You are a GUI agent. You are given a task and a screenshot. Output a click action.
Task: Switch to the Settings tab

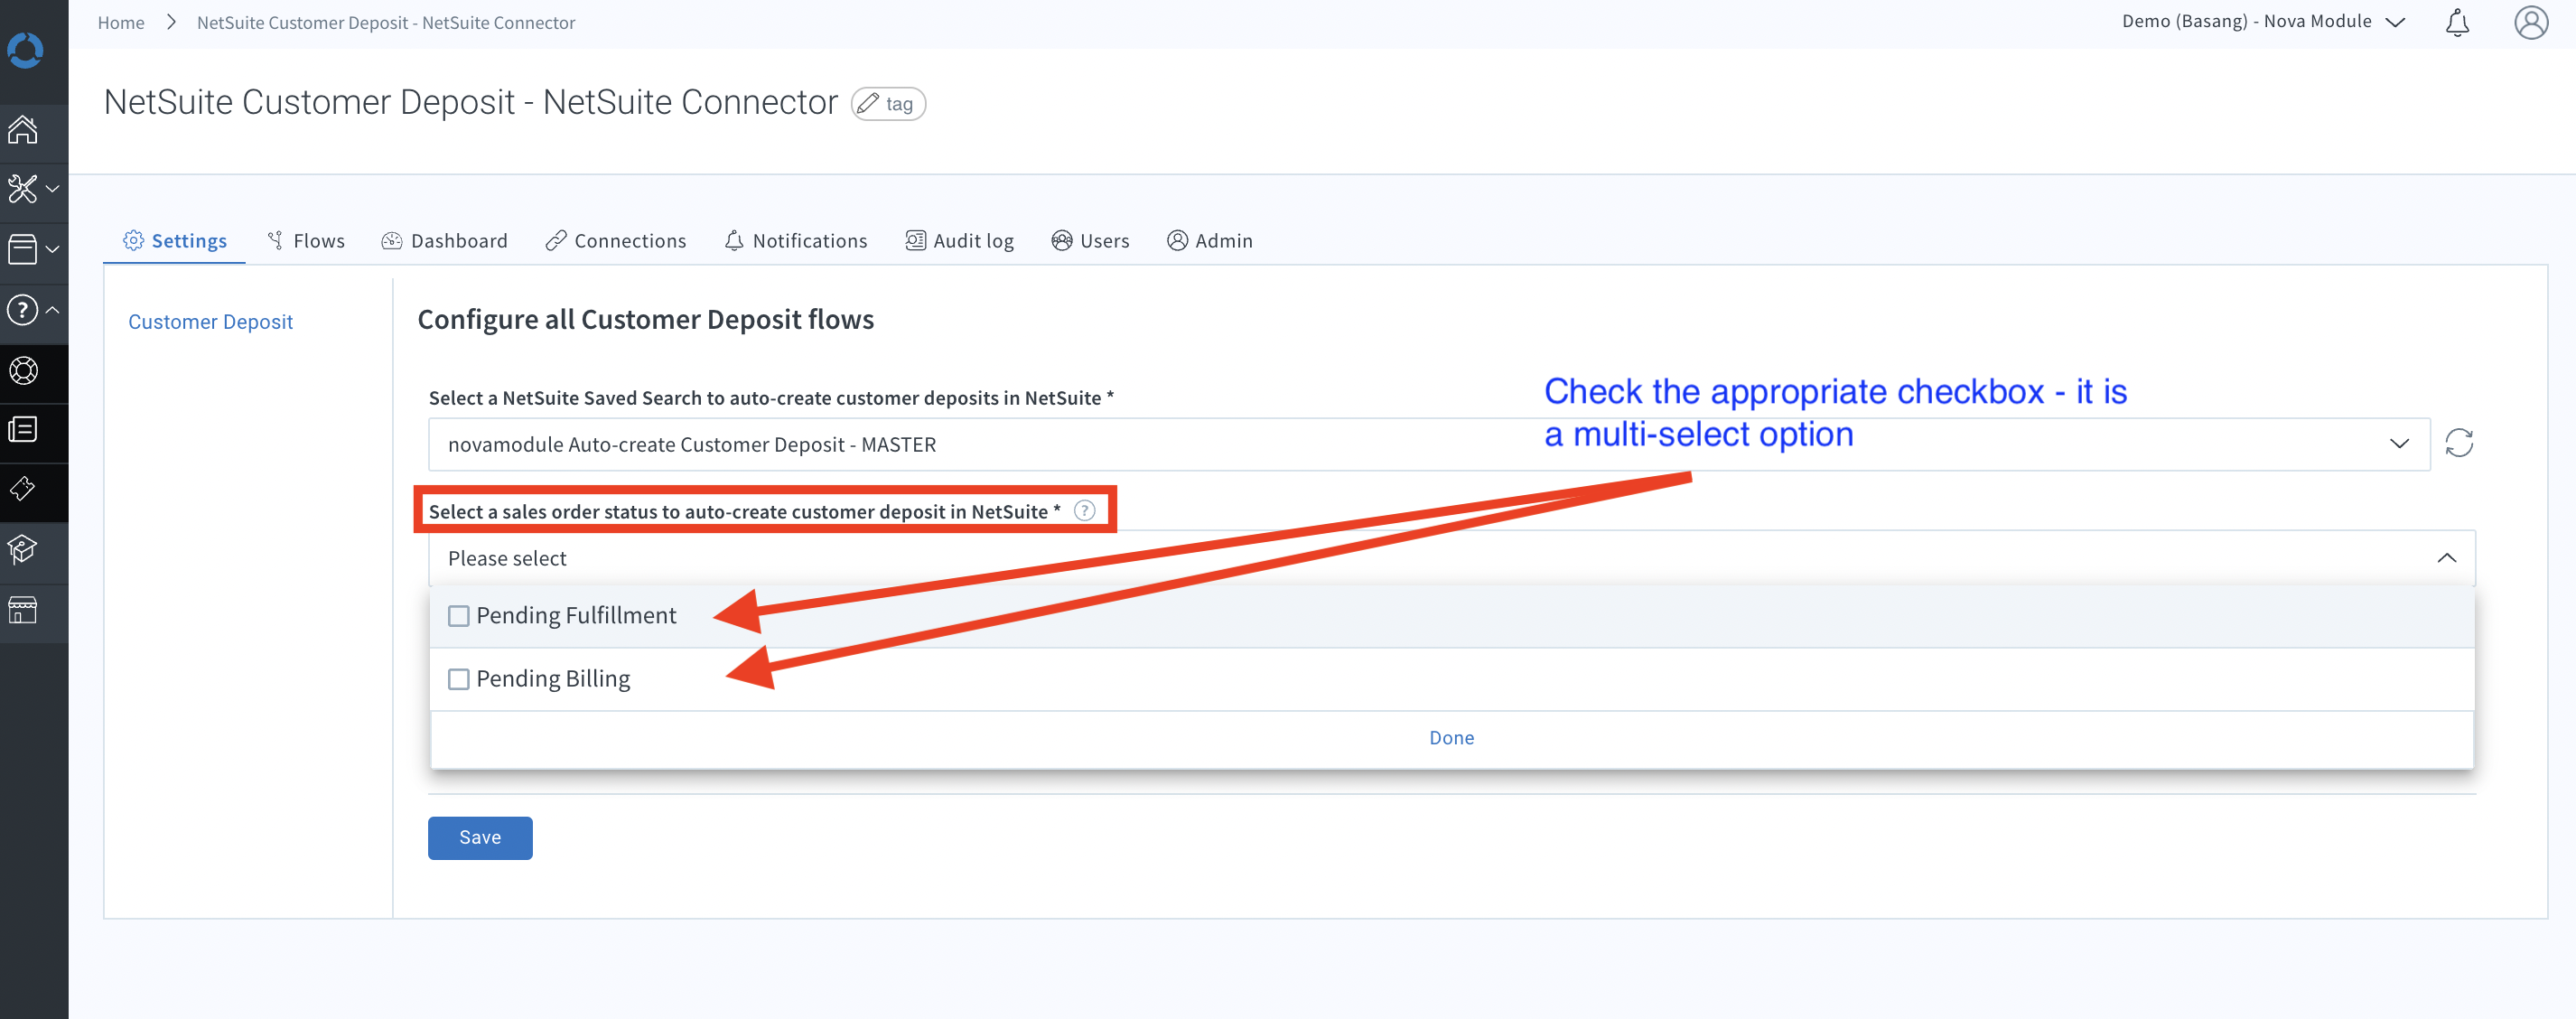pyautogui.click(x=175, y=241)
